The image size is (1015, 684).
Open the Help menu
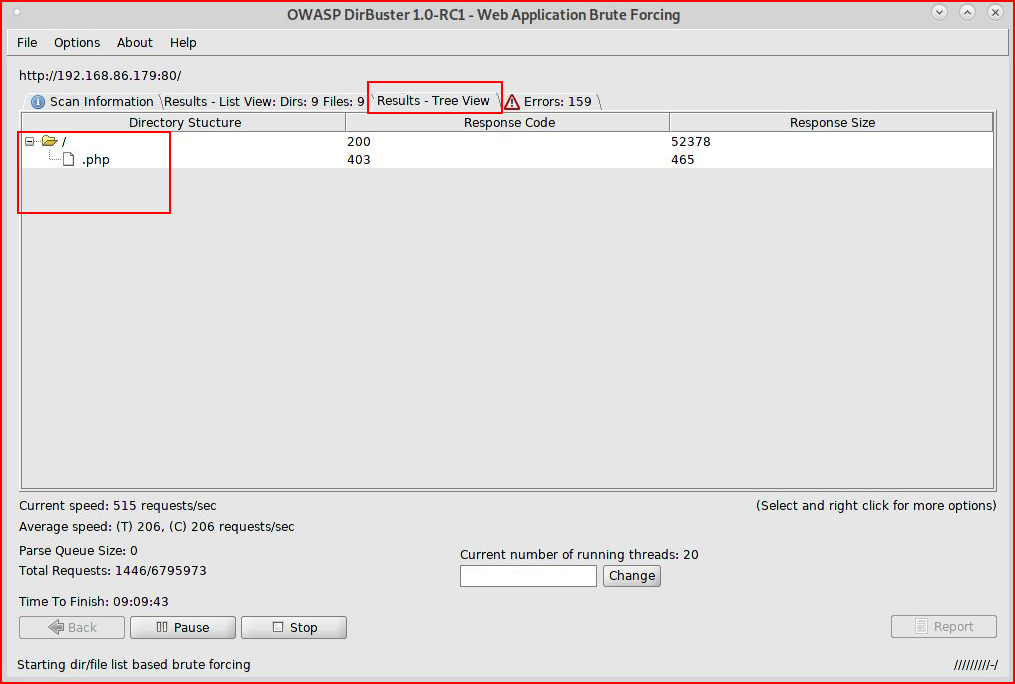(x=183, y=43)
